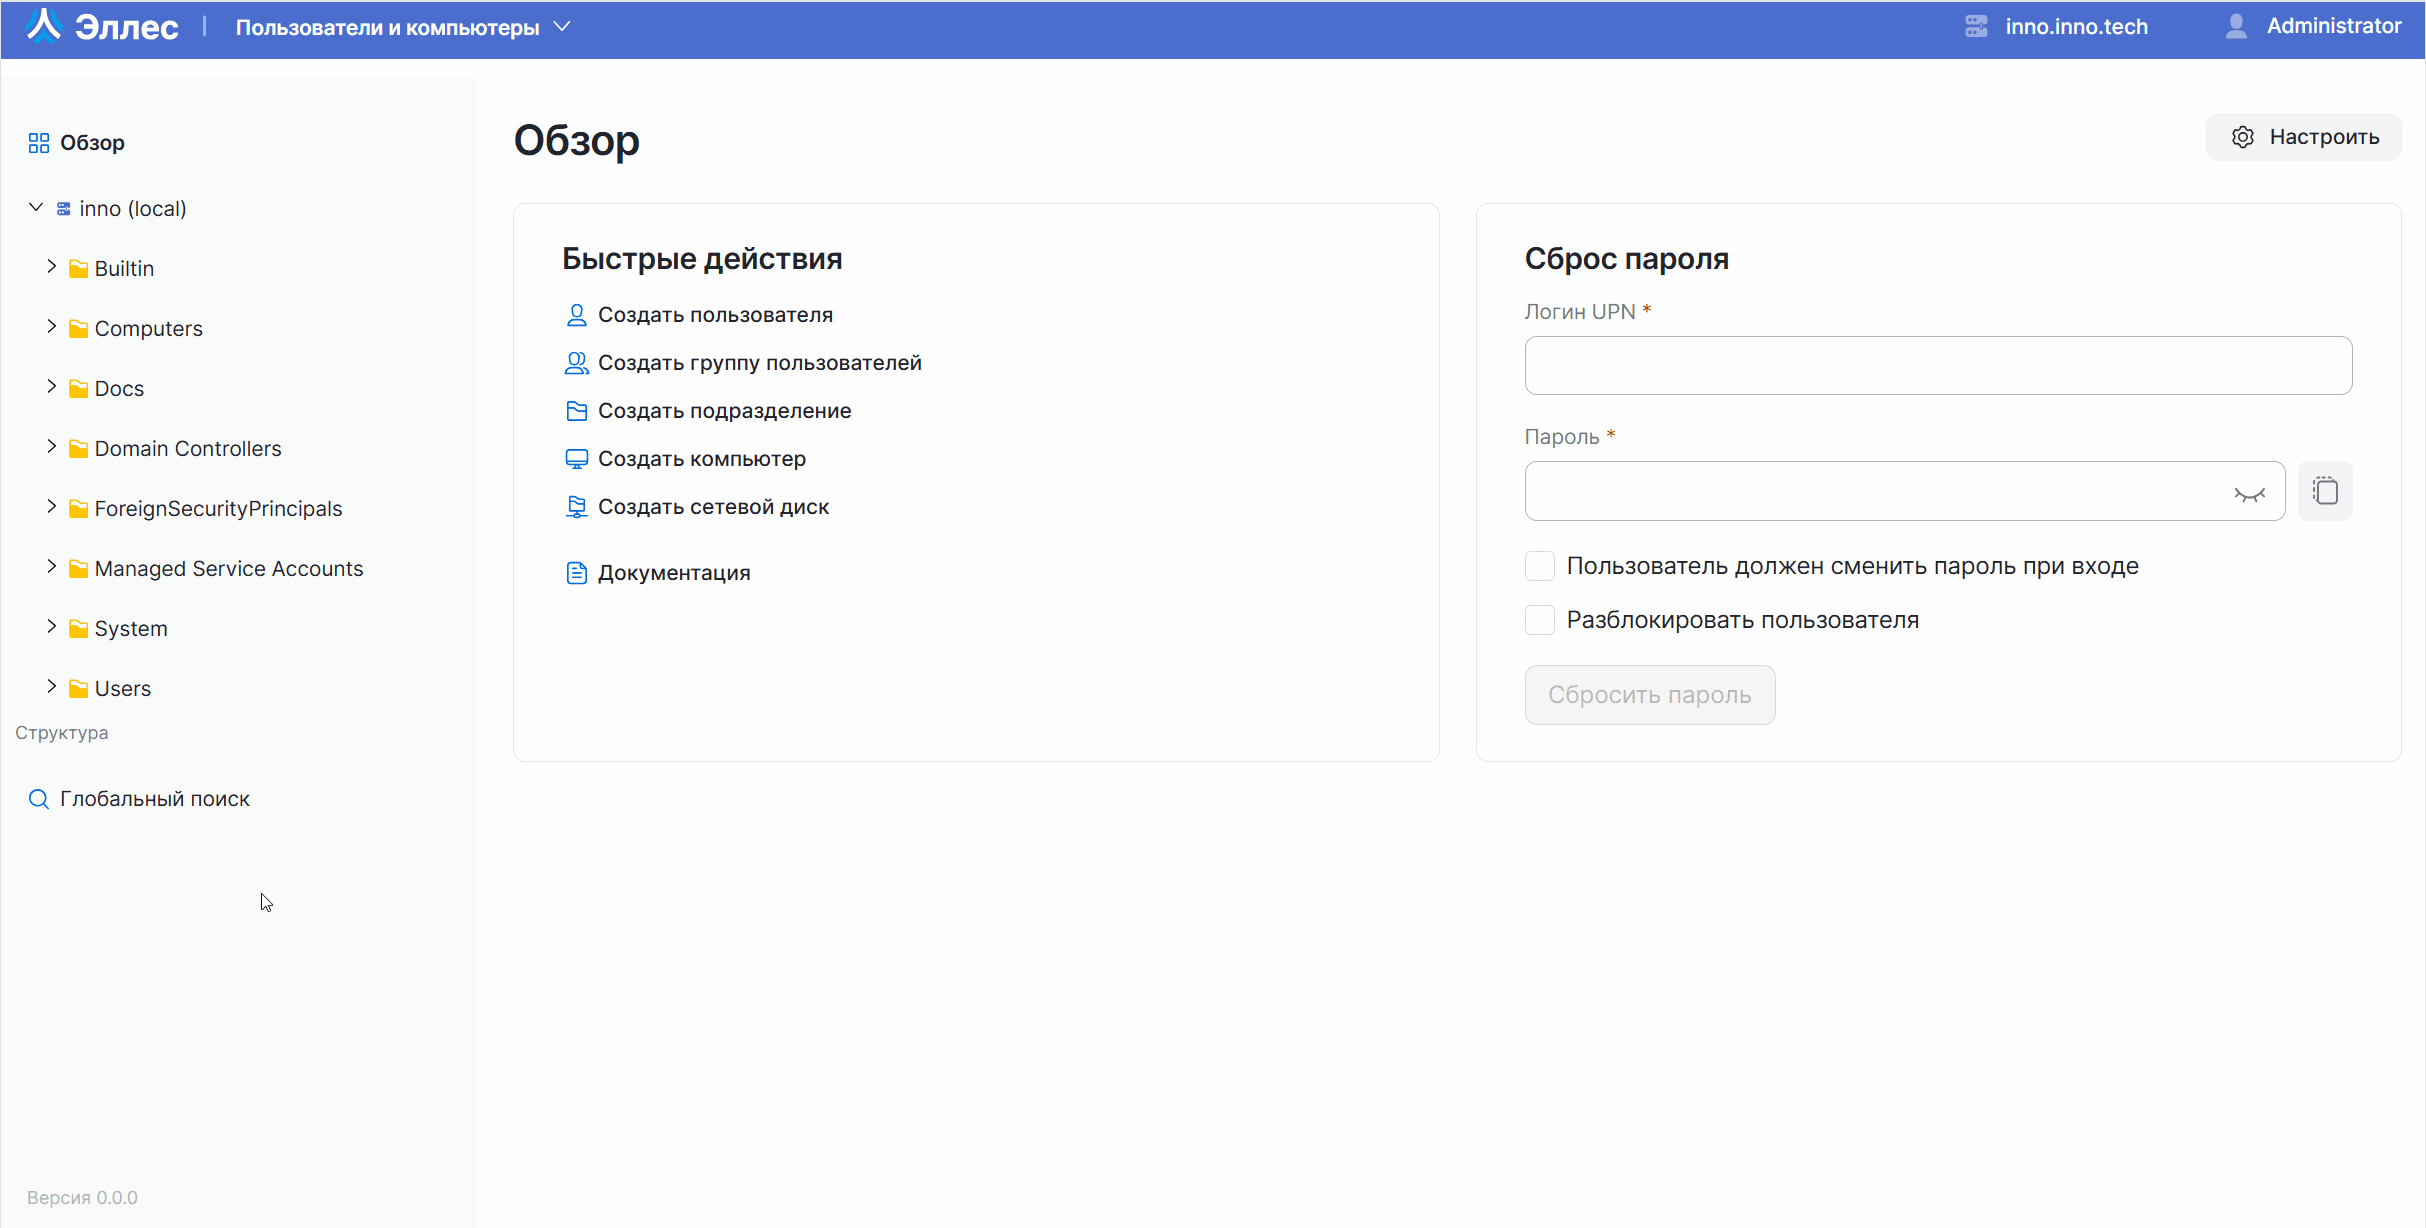Click the Global search magnifier icon
The image size is (2426, 1228).
click(x=38, y=799)
